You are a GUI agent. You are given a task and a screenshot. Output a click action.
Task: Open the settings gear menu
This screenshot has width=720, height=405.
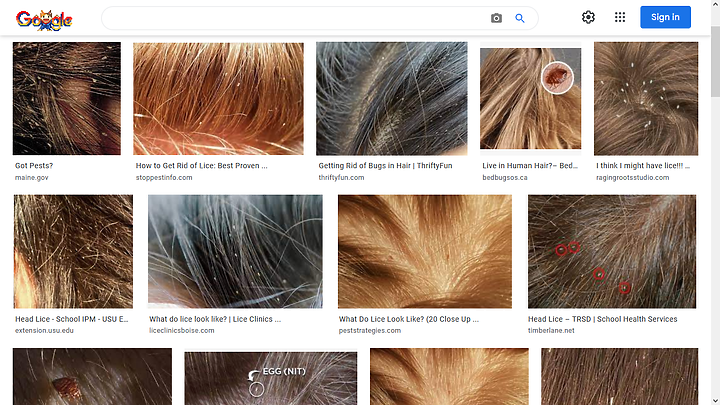(588, 17)
